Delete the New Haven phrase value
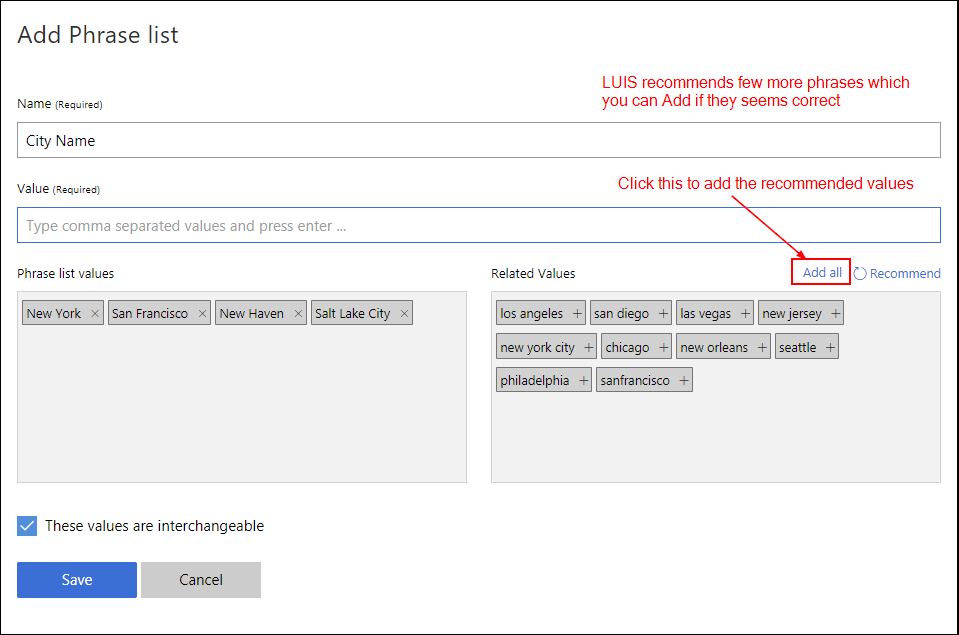The image size is (959, 635). click(x=298, y=314)
